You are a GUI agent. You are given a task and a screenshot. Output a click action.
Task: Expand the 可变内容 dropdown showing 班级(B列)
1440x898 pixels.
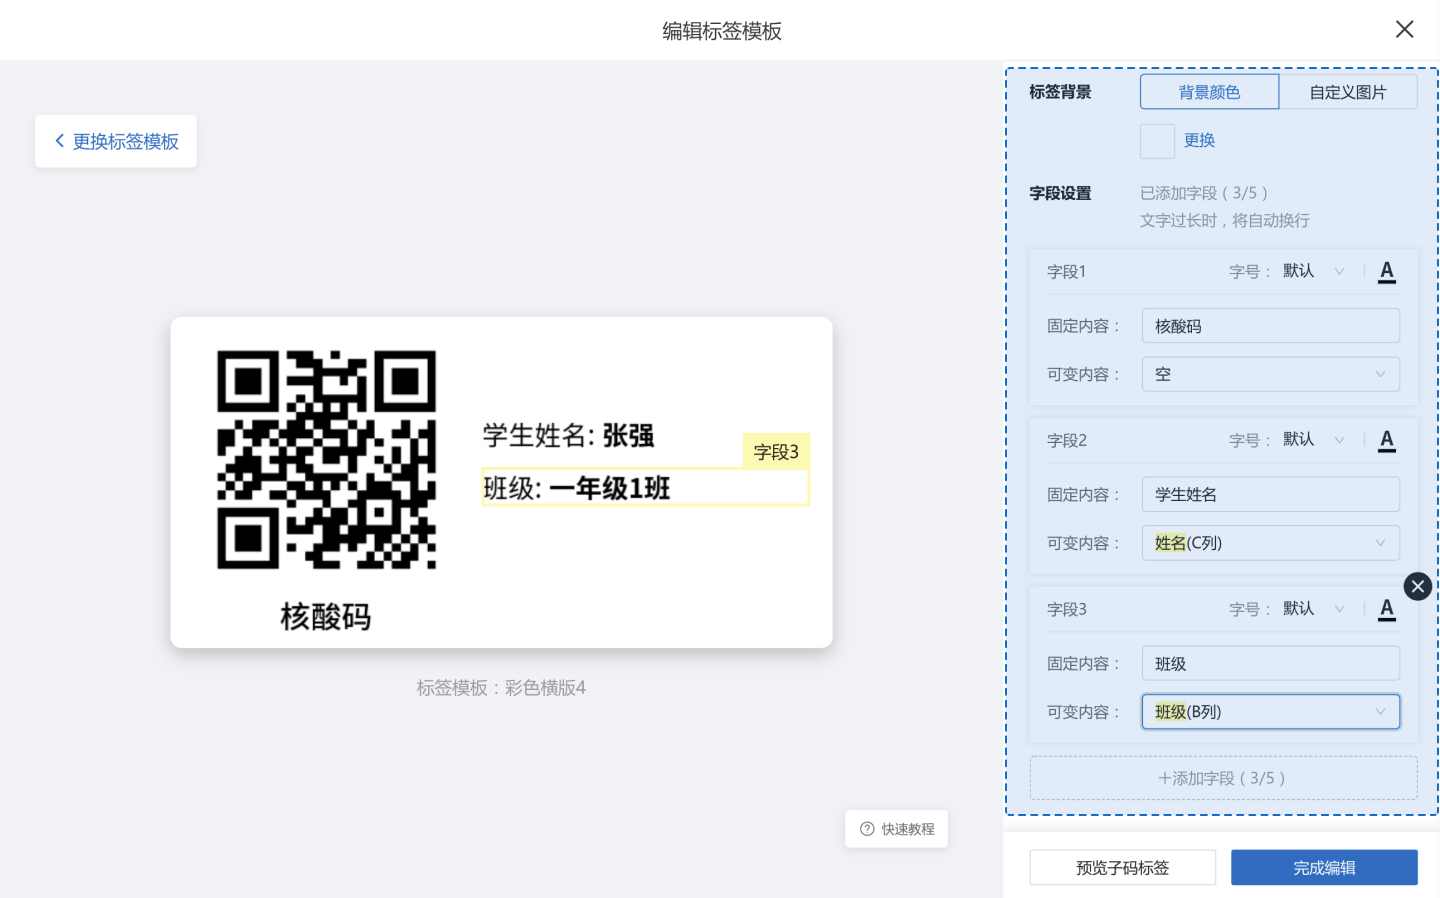click(x=1270, y=712)
